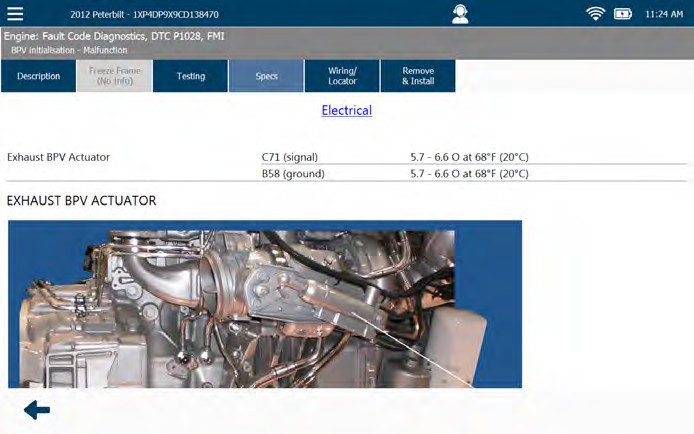Tap the exhaust BPV actuator engine photo

pos(264,304)
